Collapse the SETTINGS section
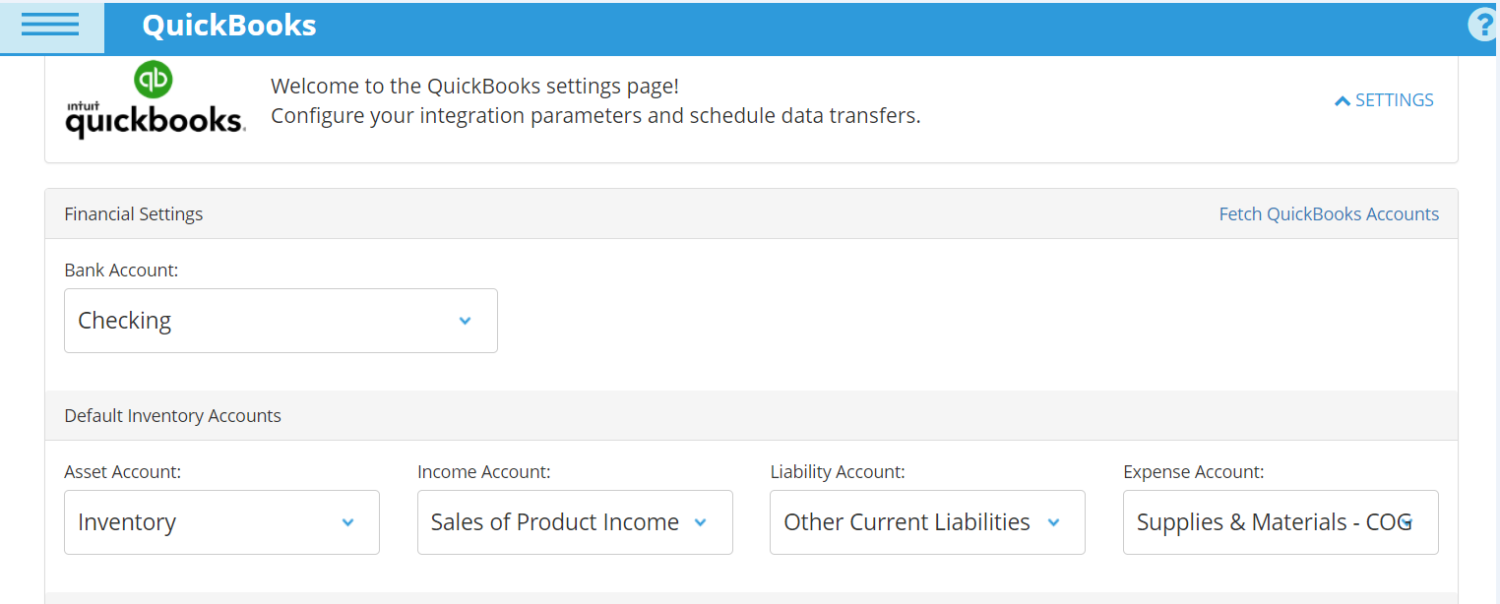Image resolution: width=1500 pixels, height=604 pixels. click(x=1384, y=100)
